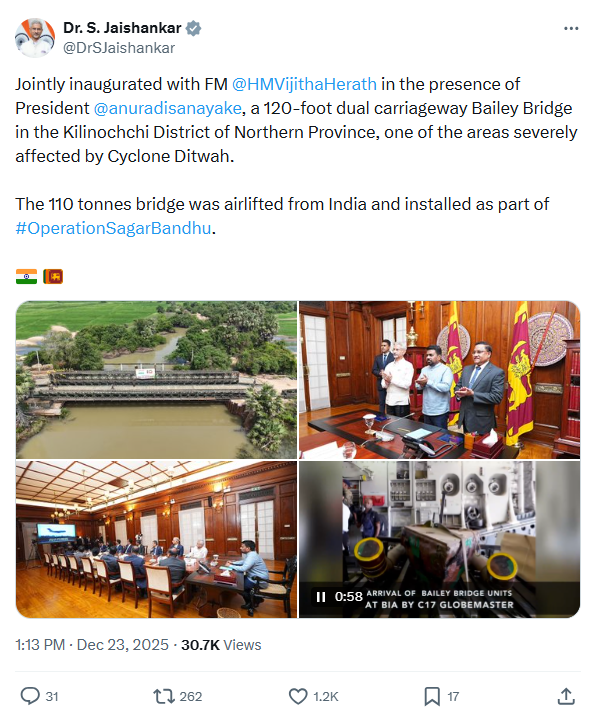The height and width of the screenshot is (723, 597).
Task: Repost this tweet via retweet icon
Action: pos(164,696)
